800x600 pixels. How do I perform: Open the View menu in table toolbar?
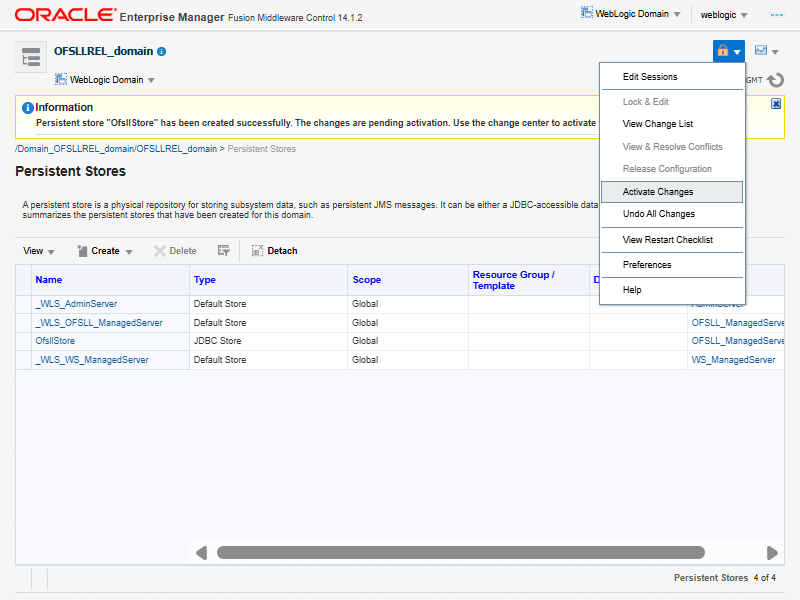click(x=39, y=251)
